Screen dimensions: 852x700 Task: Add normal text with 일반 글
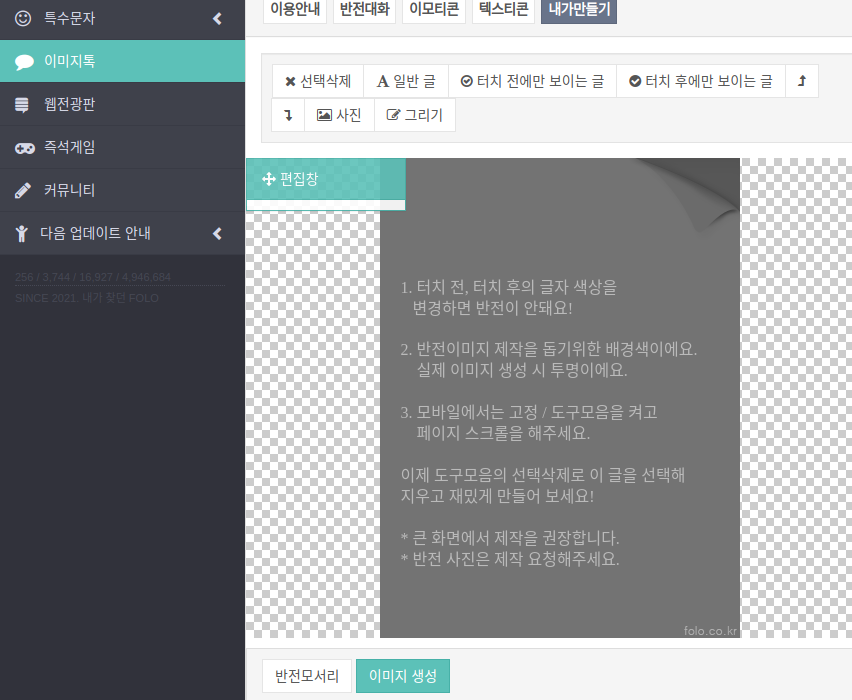click(x=405, y=81)
